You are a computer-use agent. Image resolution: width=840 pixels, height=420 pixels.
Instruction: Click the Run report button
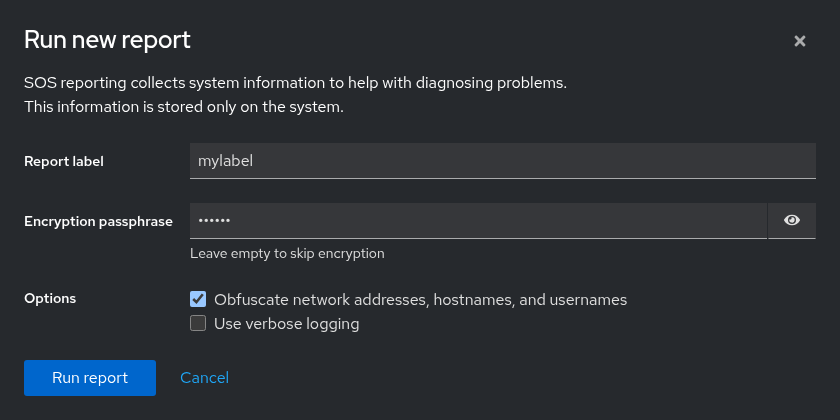point(90,378)
